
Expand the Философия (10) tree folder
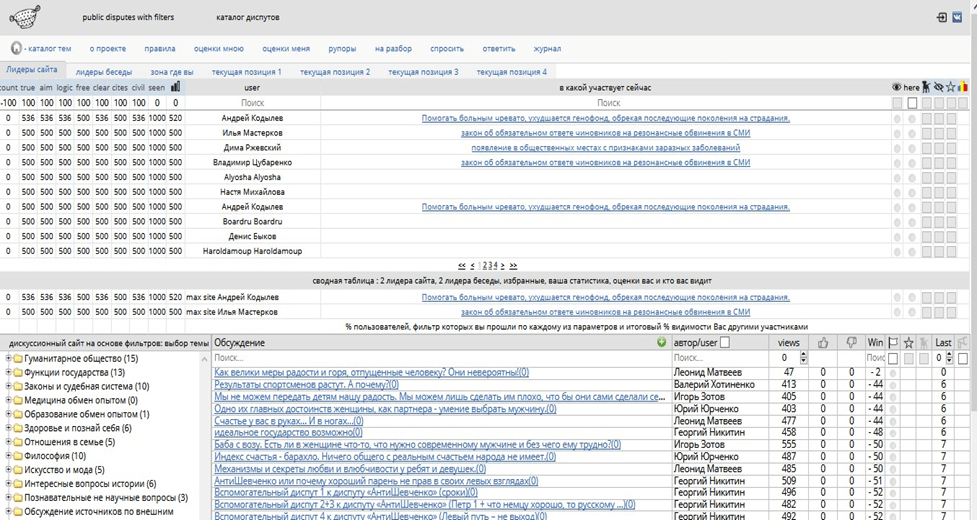10,455
